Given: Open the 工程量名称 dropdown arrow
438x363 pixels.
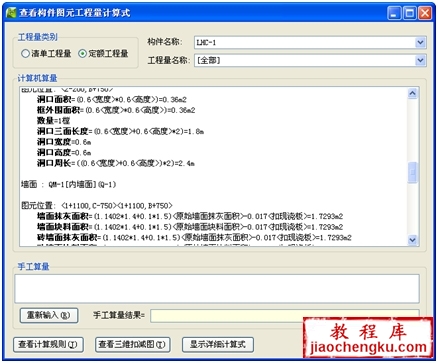Looking at the screenshot, I should (x=420, y=60).
